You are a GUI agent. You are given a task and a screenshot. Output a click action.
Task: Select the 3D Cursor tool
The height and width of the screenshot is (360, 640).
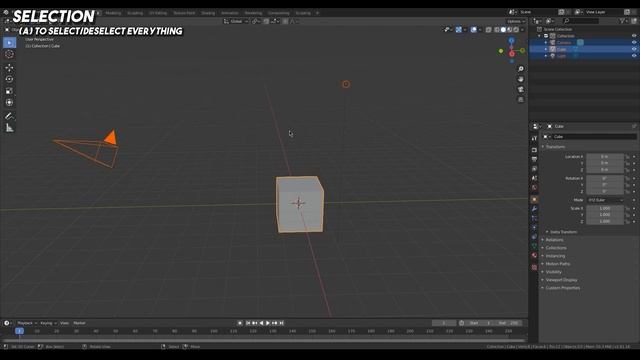(x=9, y=54)
